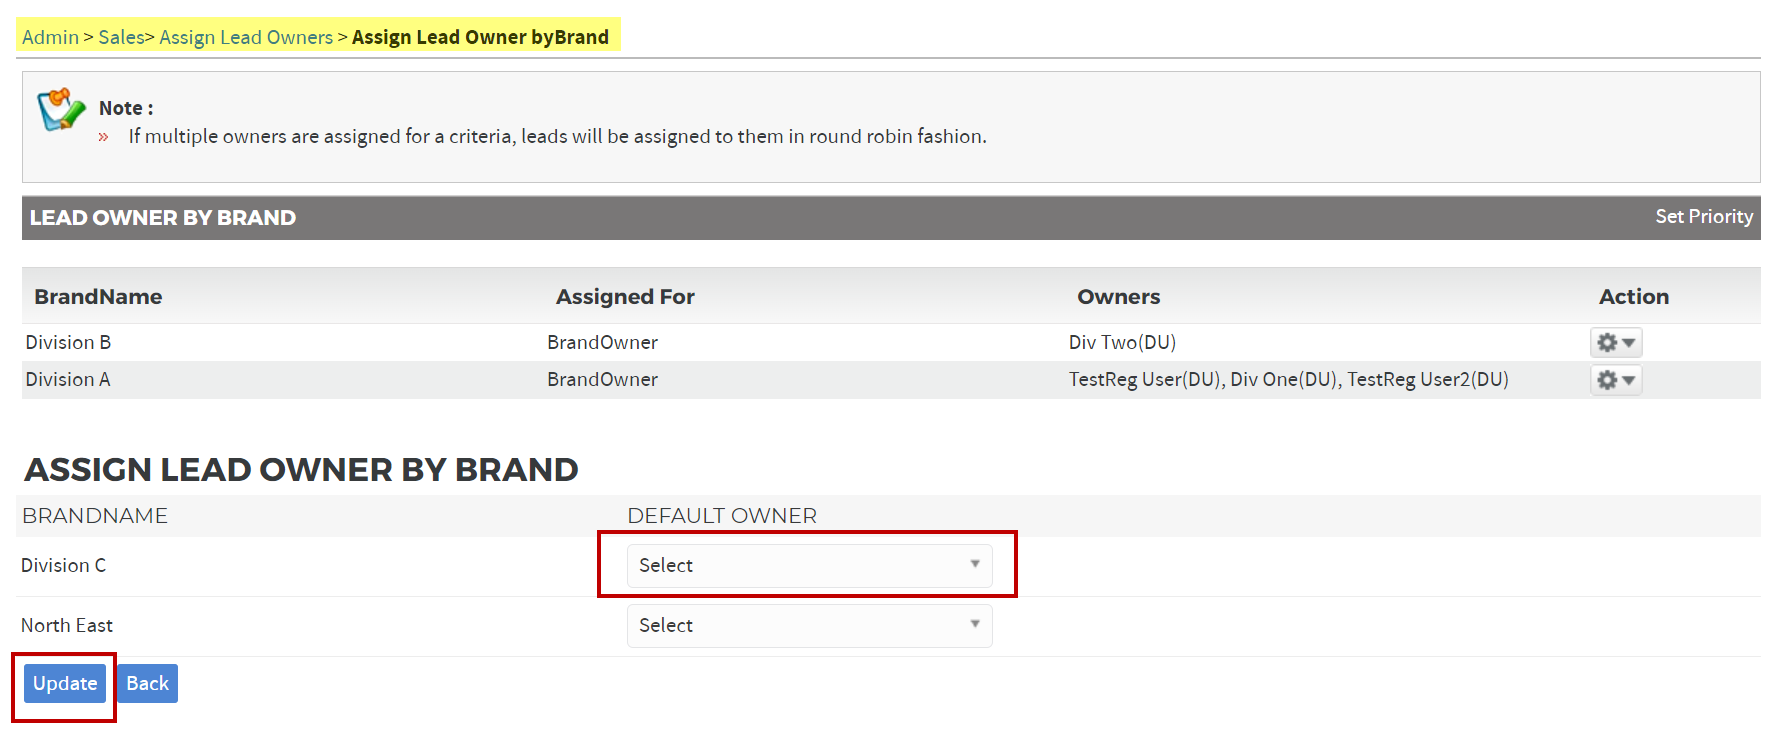Click the Assigned For column header

625,297
